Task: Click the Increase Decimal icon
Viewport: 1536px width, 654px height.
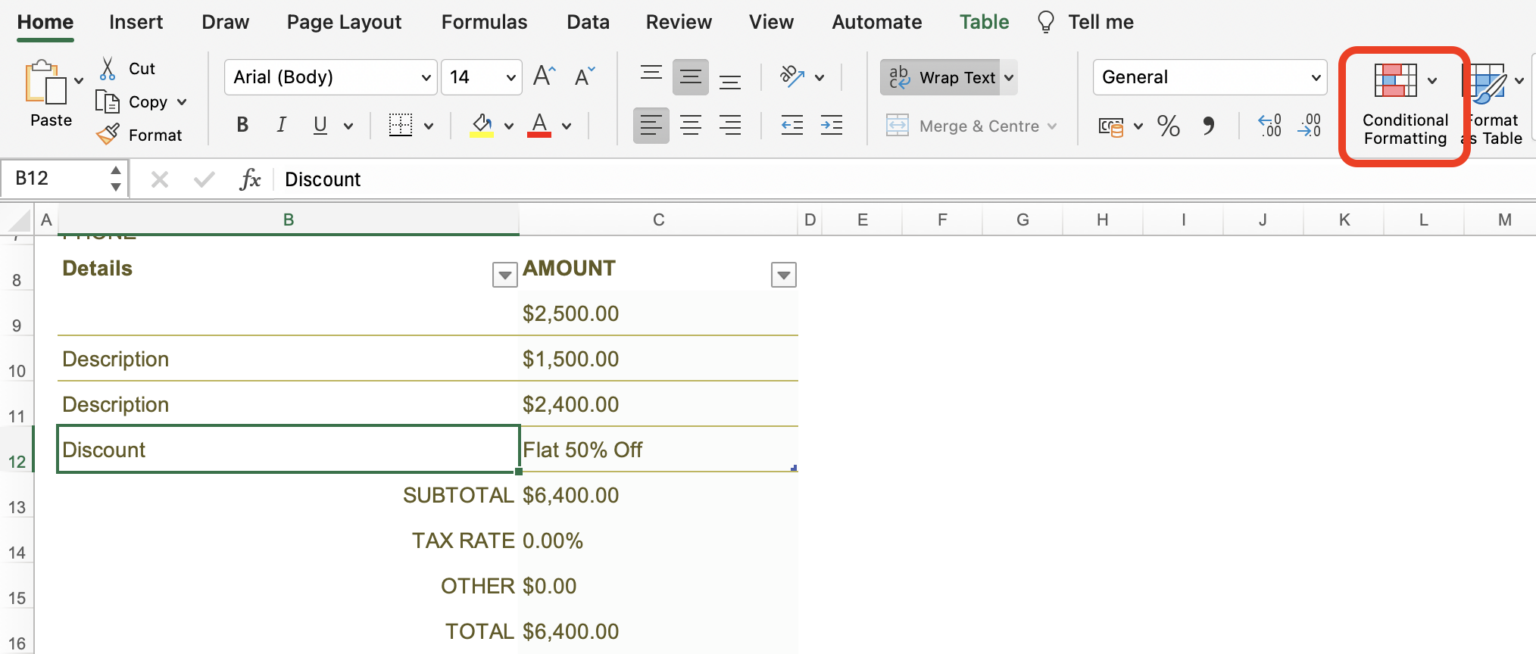Action: click(1268, 126)
